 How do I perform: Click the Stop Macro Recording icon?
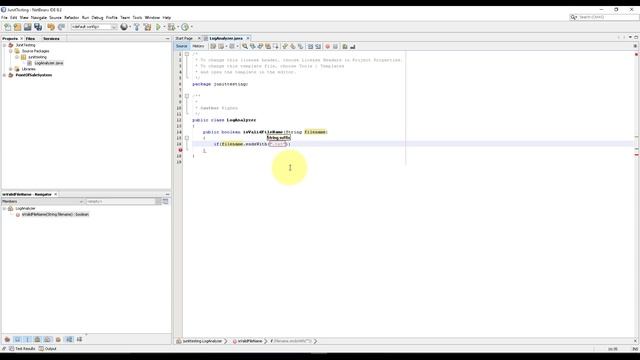[335, 47]
